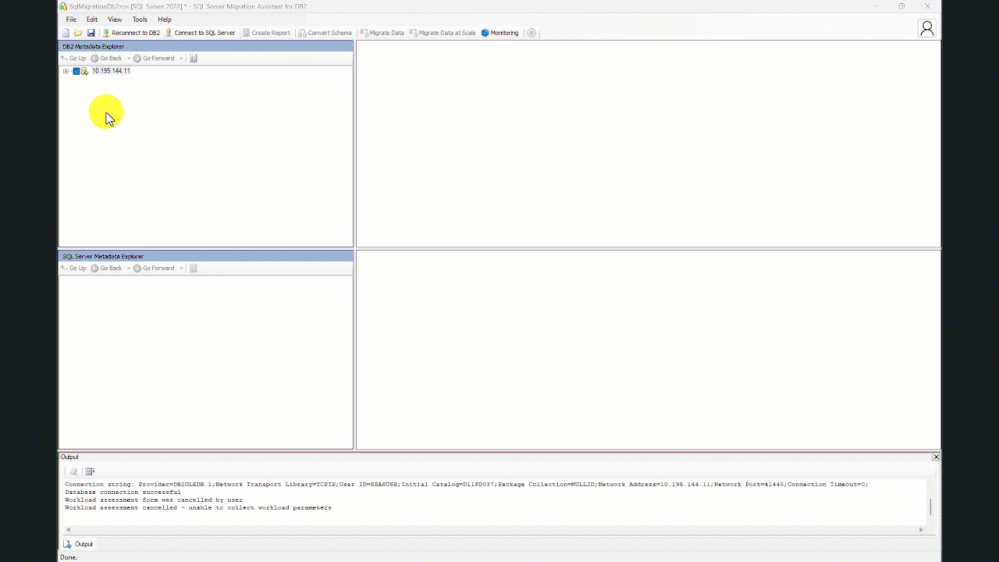Click Go Up in SQL Server Metadata Explorer
The width and height of the screenshot is (999, 562).
point(74,268)
